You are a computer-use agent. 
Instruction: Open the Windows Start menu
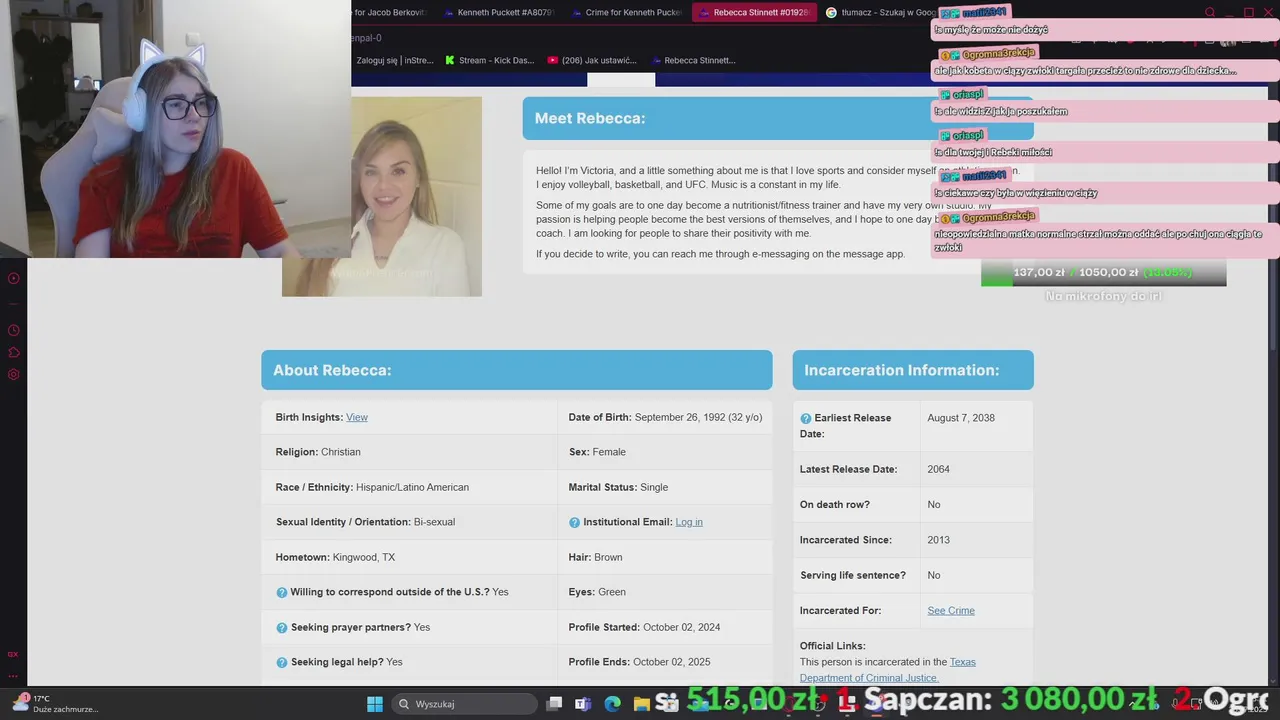(374, 704)
